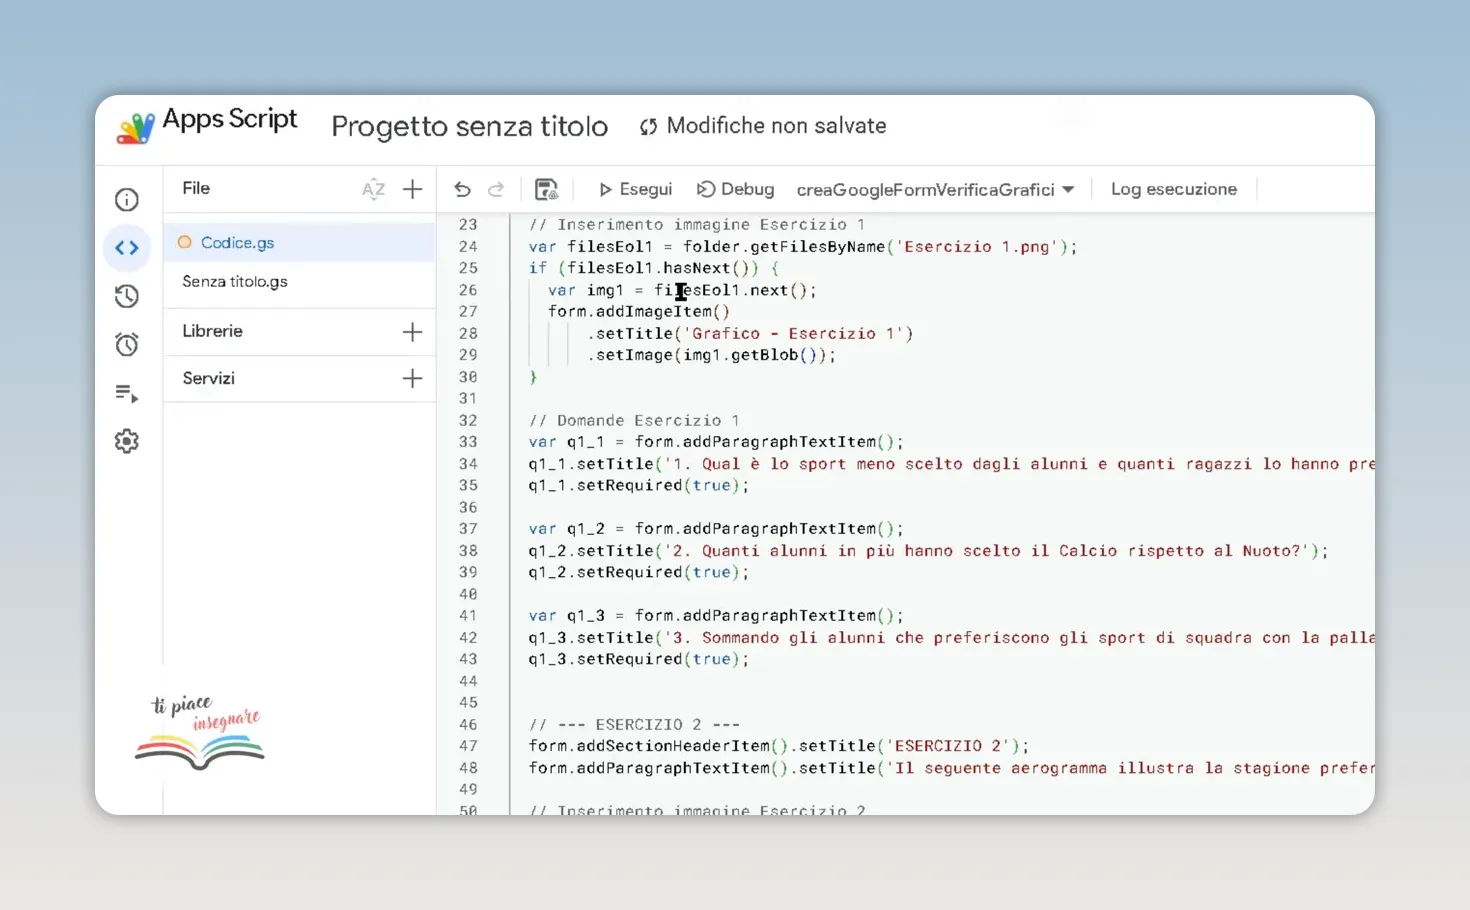Start debugging with the Debug button
Screen dimensions: 1470x910
pyautogui.click(x=735, y=189)
